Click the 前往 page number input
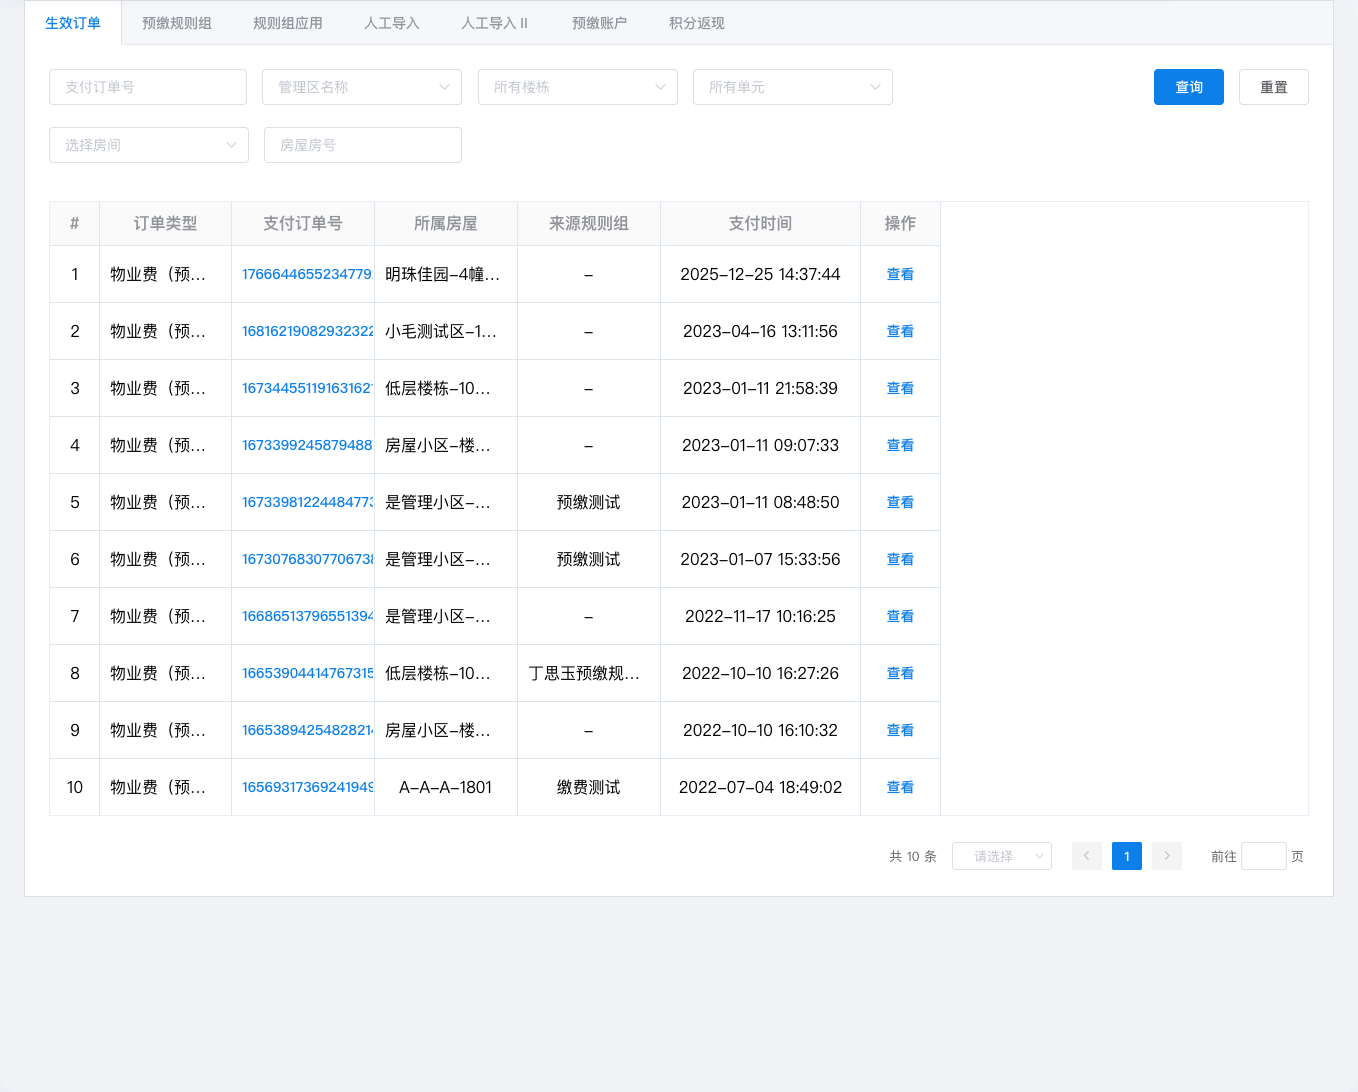This screenshot has height=1092, width=1358. point(1263,856)
